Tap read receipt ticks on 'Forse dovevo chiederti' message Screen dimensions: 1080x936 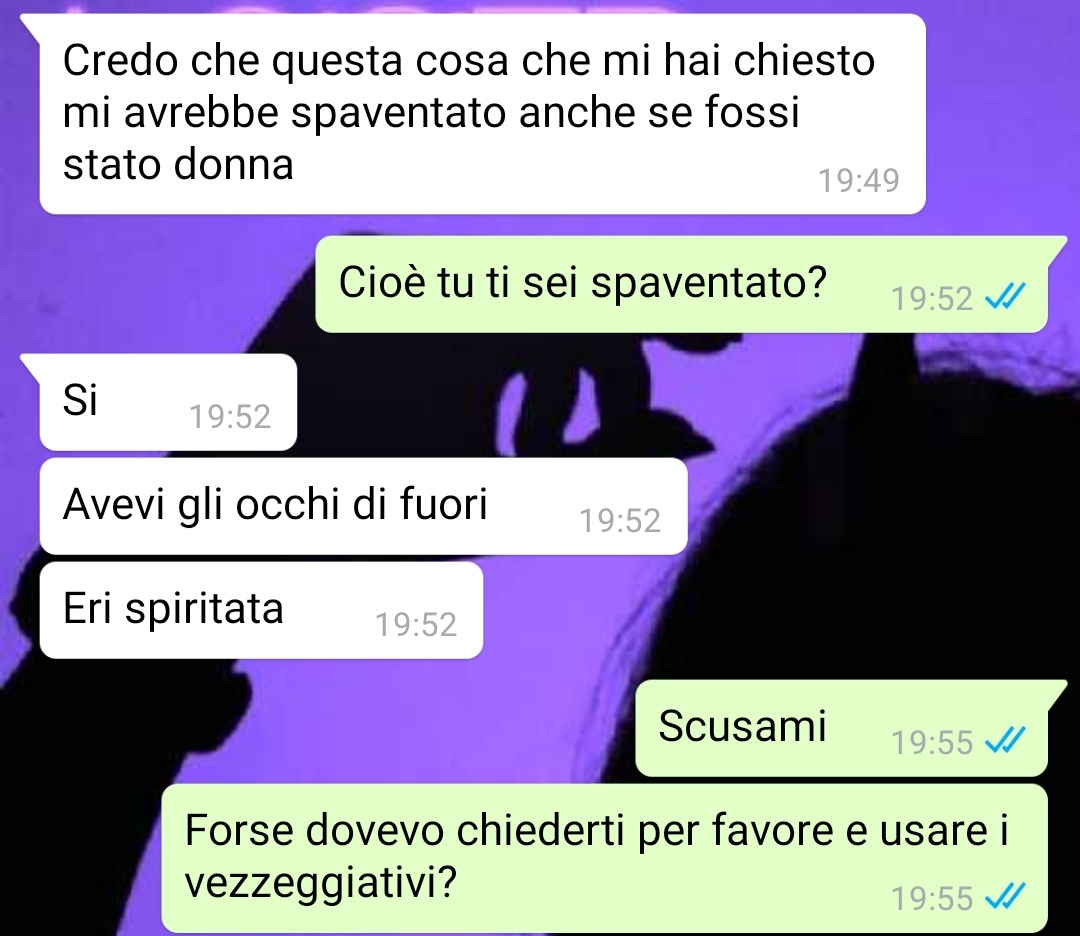pos(1005,897)
